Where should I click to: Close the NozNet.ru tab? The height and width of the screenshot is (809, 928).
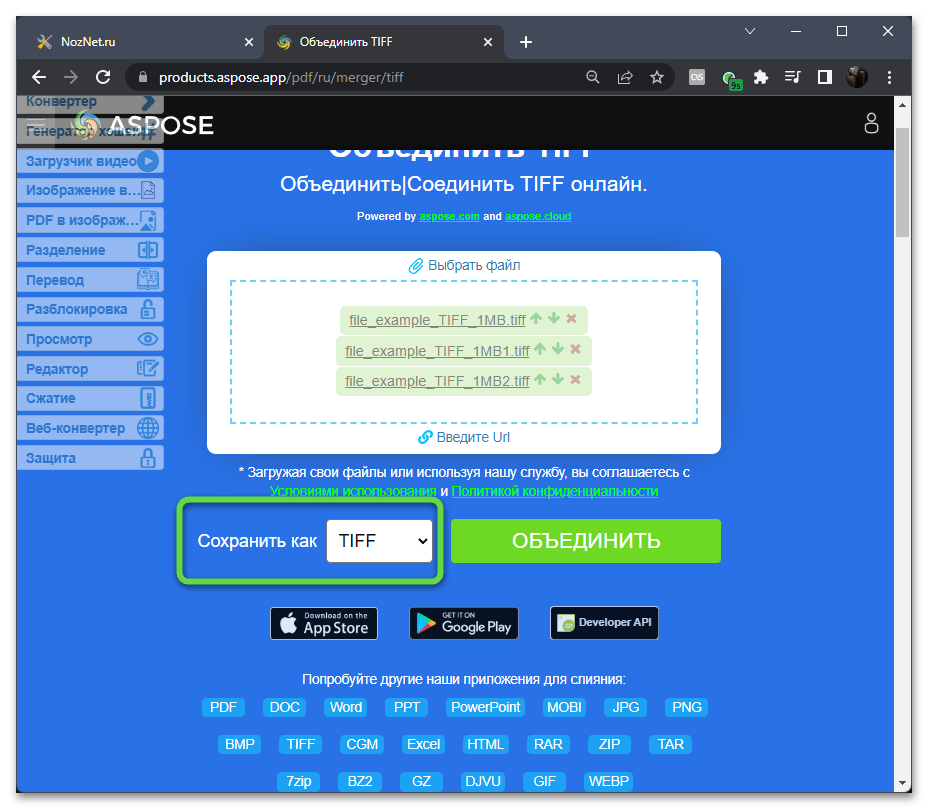click(x=249, y=42)
